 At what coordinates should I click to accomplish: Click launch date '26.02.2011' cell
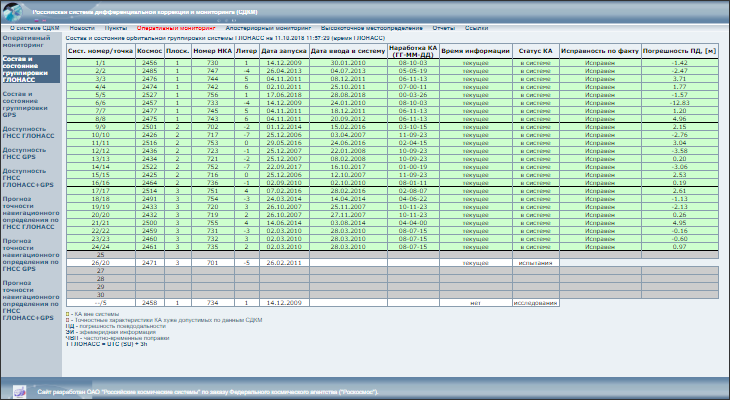coord(284,263)
